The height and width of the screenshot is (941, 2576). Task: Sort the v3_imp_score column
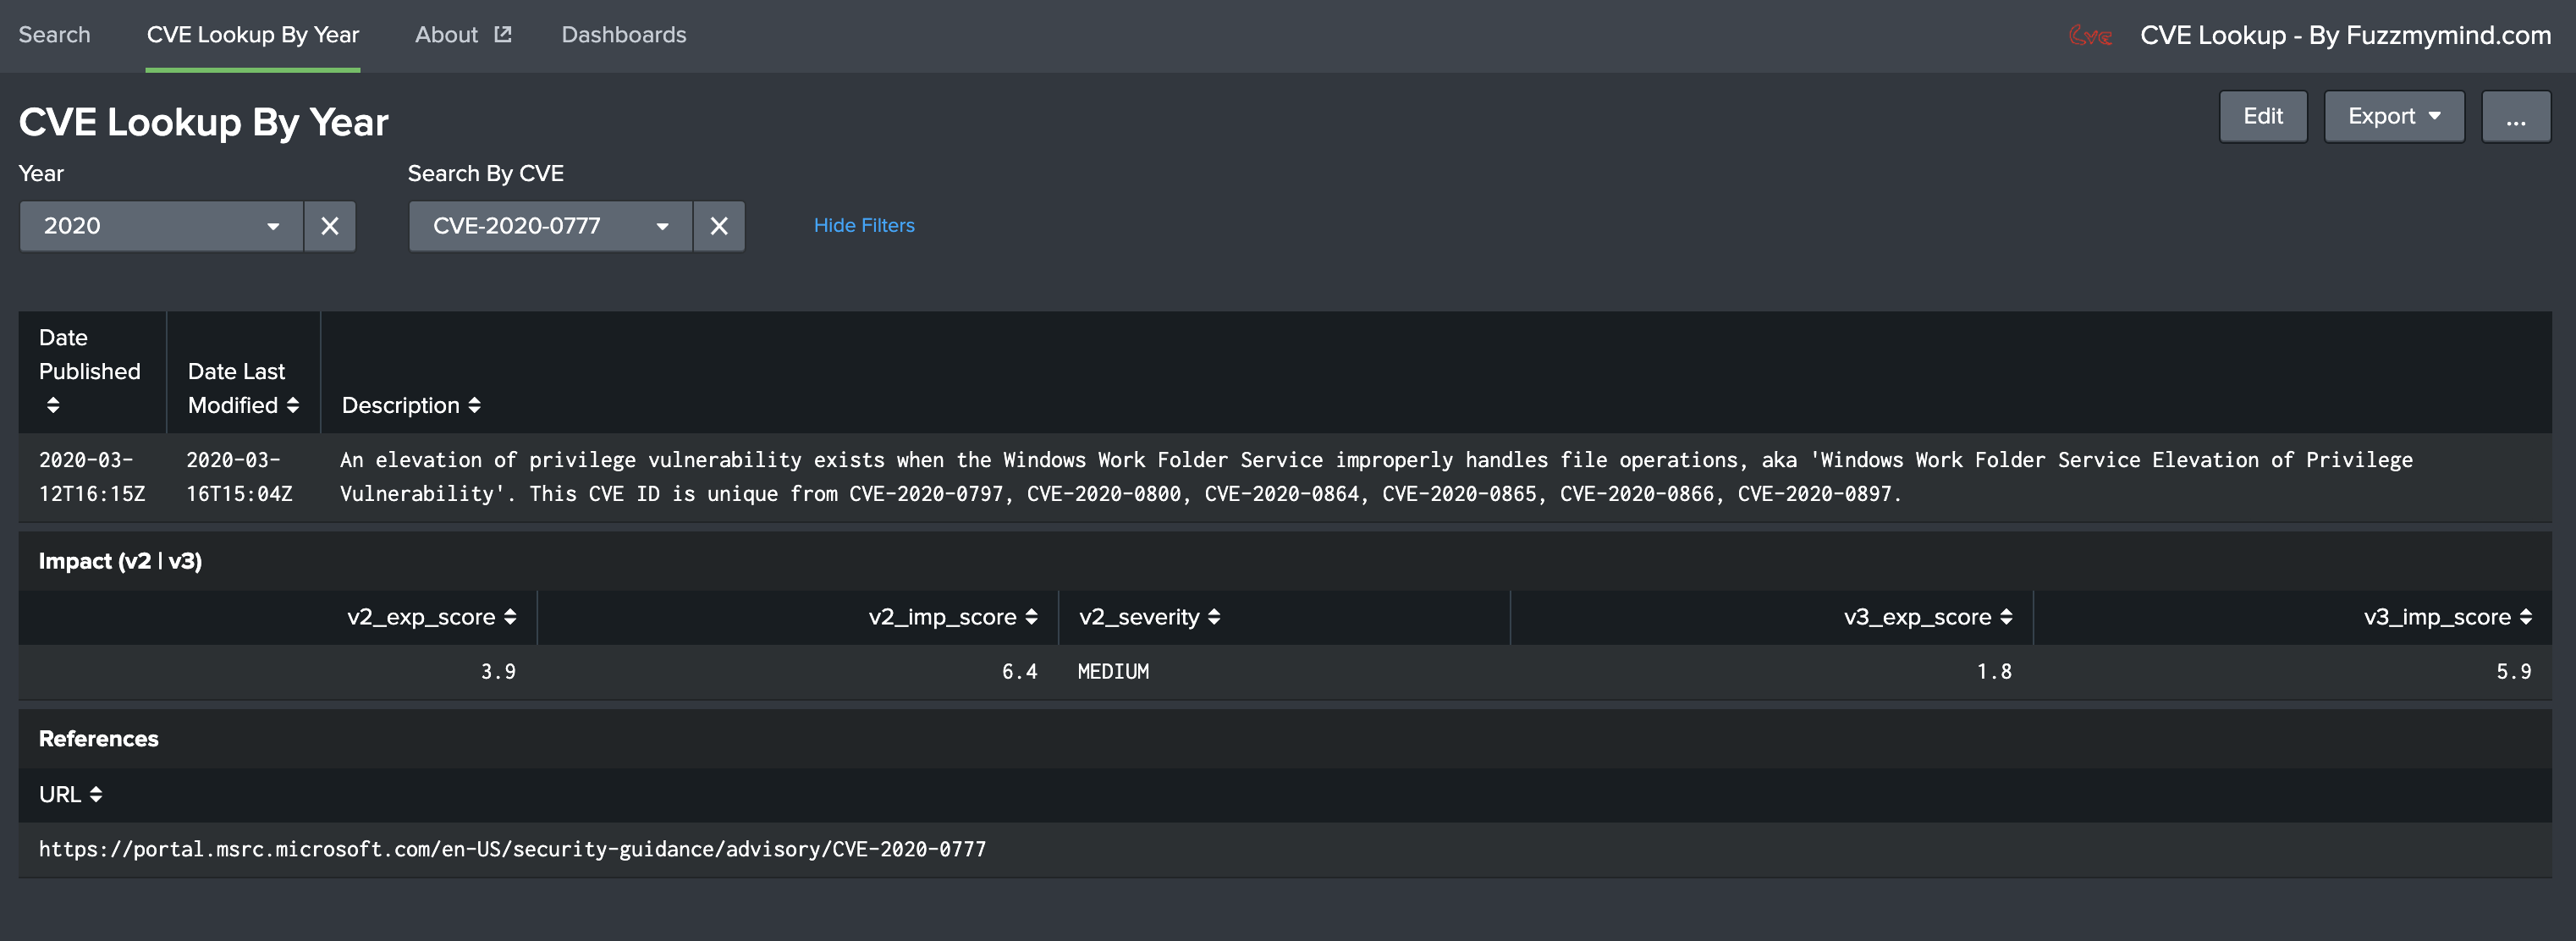click(x=2525, y=617)
